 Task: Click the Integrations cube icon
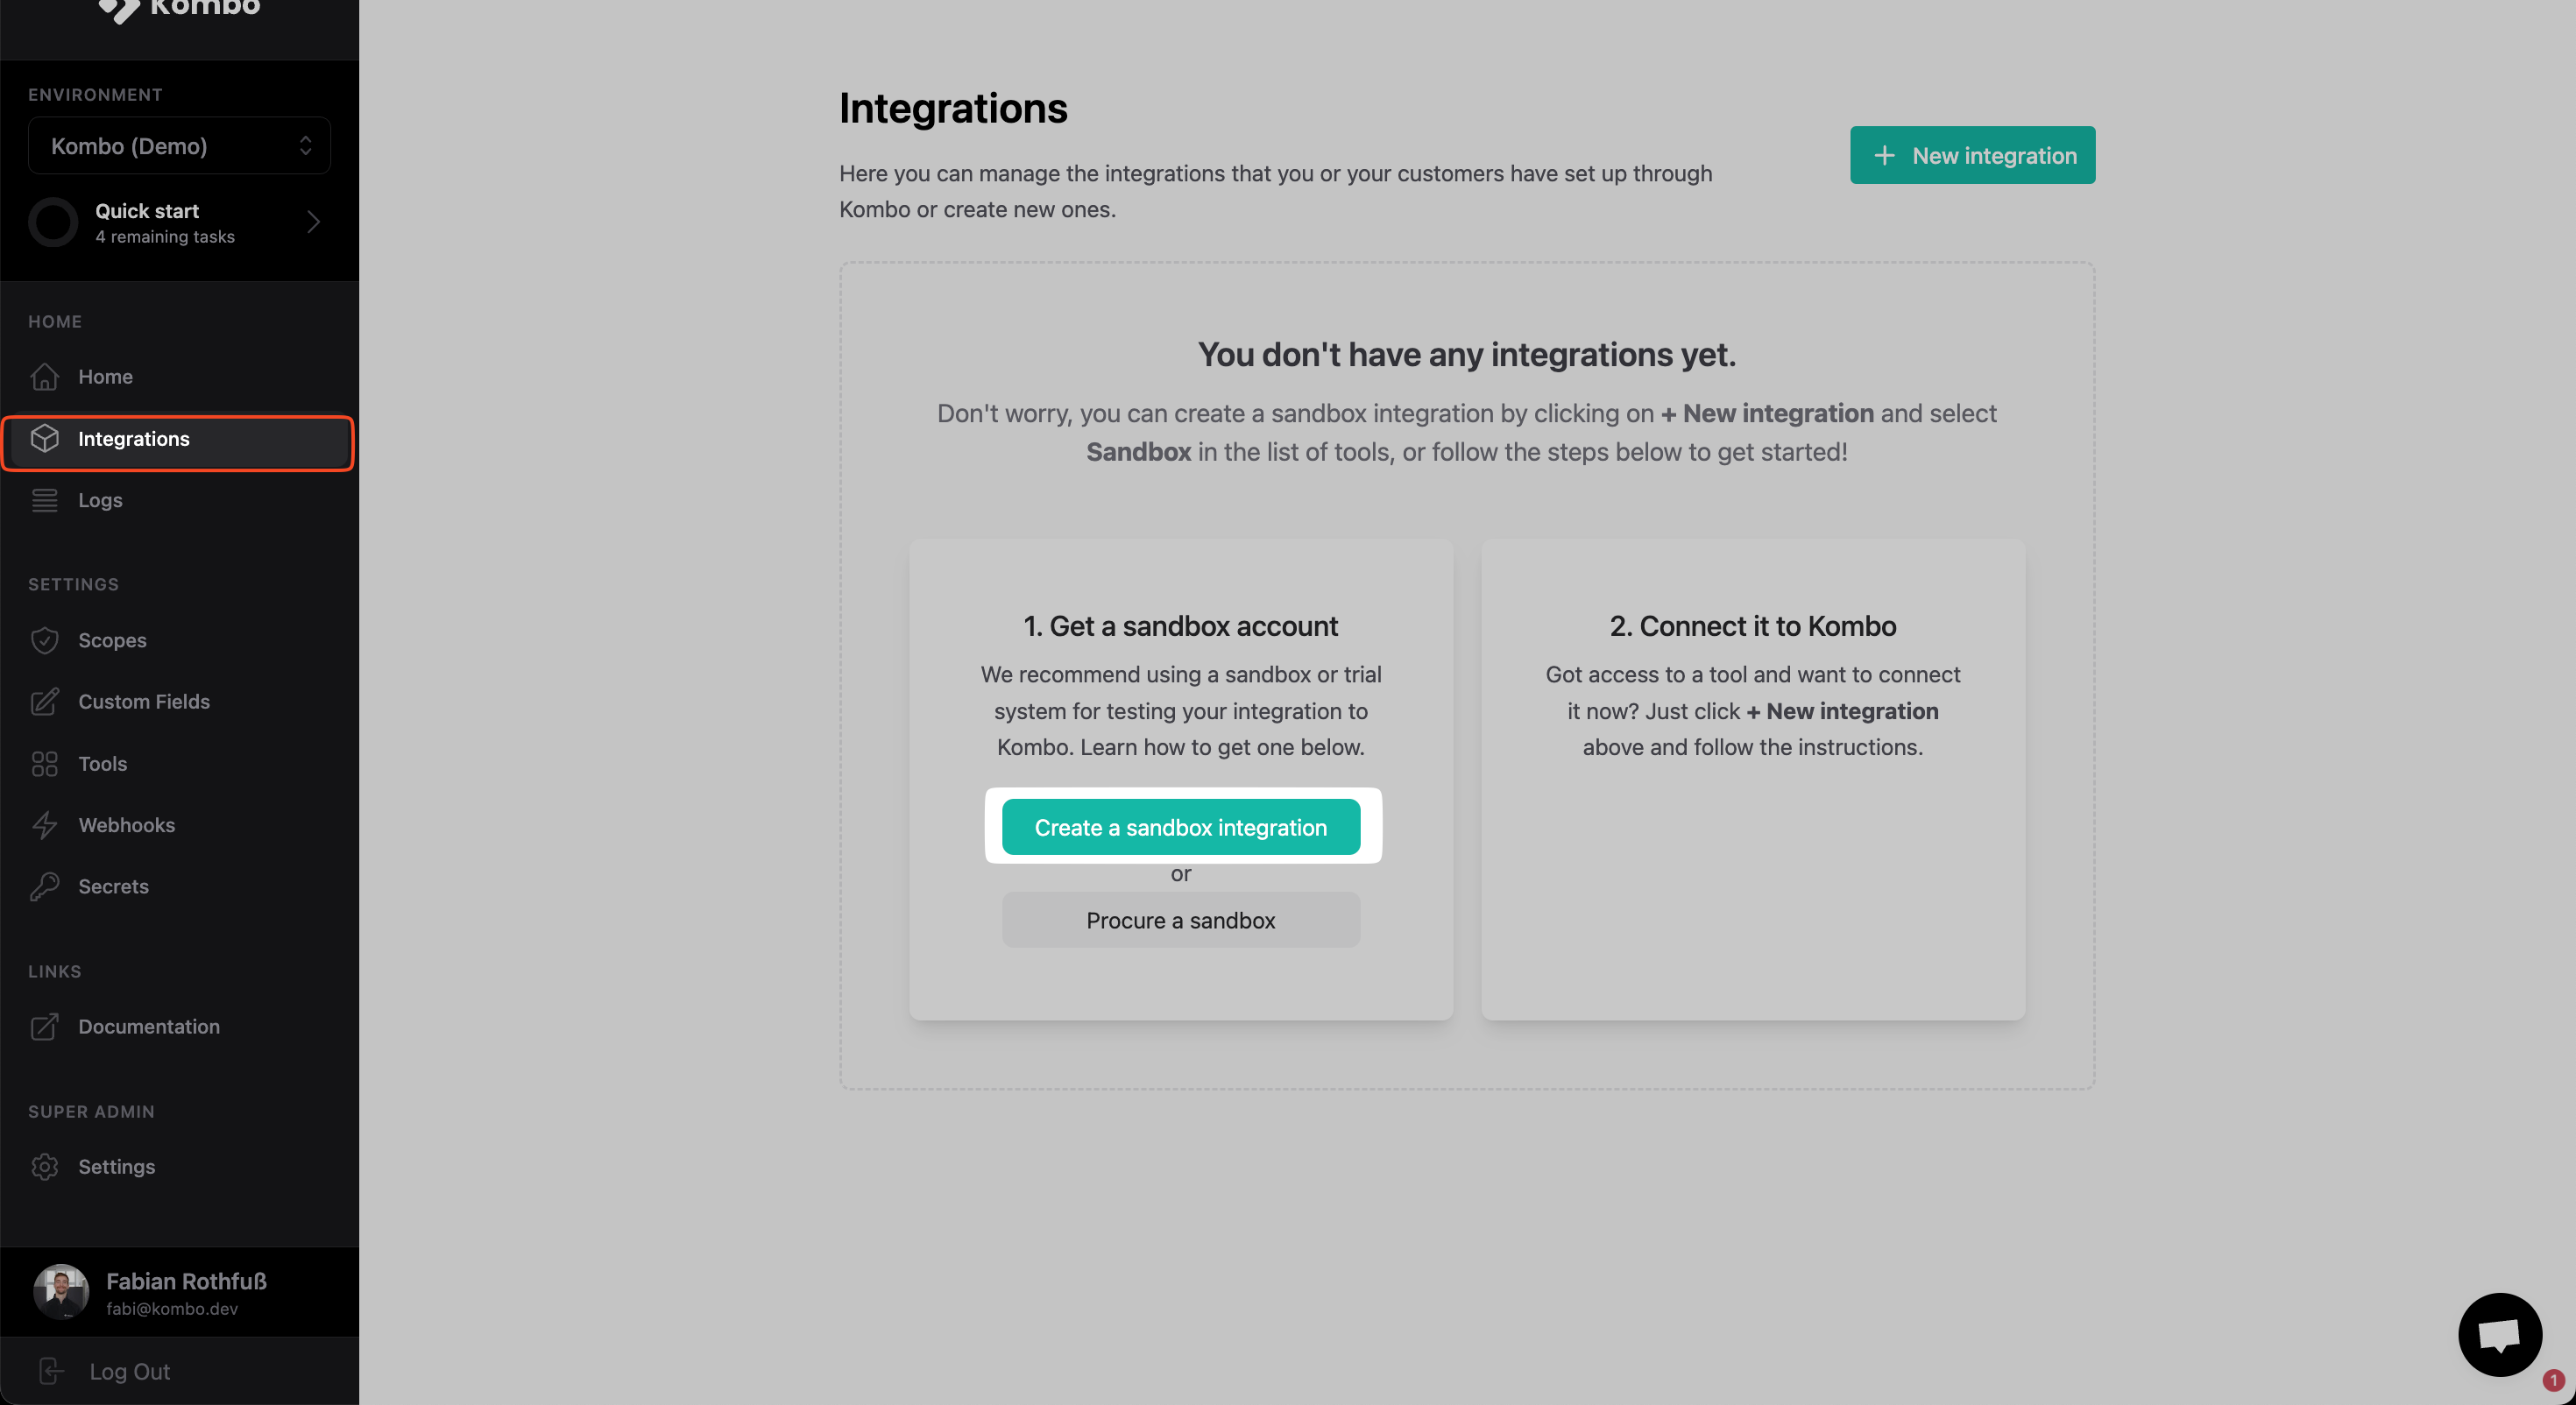[x=45, y=439]
